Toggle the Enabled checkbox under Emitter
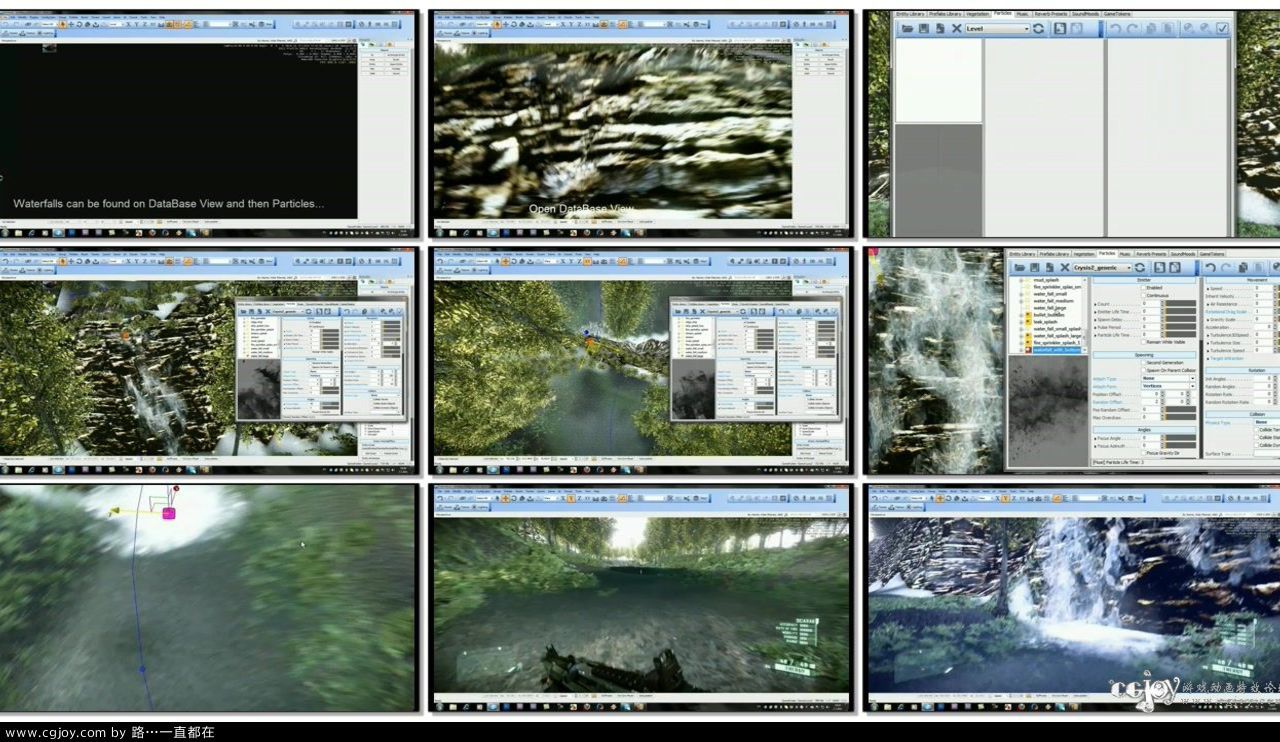Screen dimensions: 1280x742 [x=1144, y=288]
